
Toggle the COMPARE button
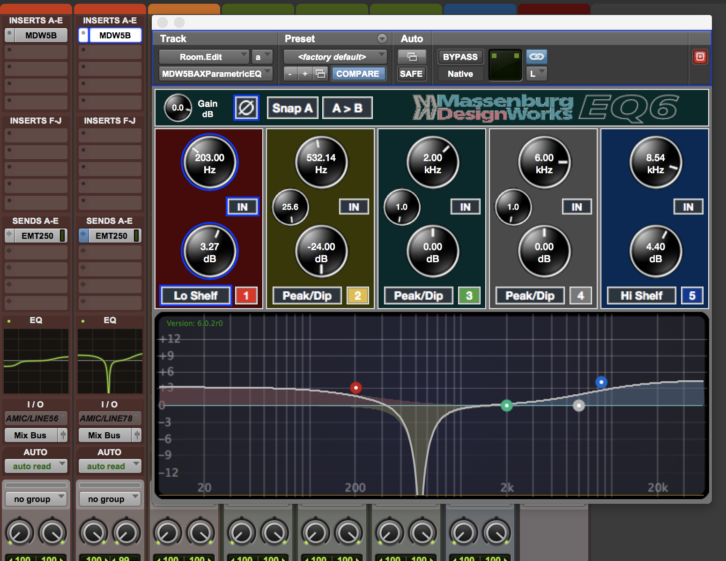tap(357, 74)
